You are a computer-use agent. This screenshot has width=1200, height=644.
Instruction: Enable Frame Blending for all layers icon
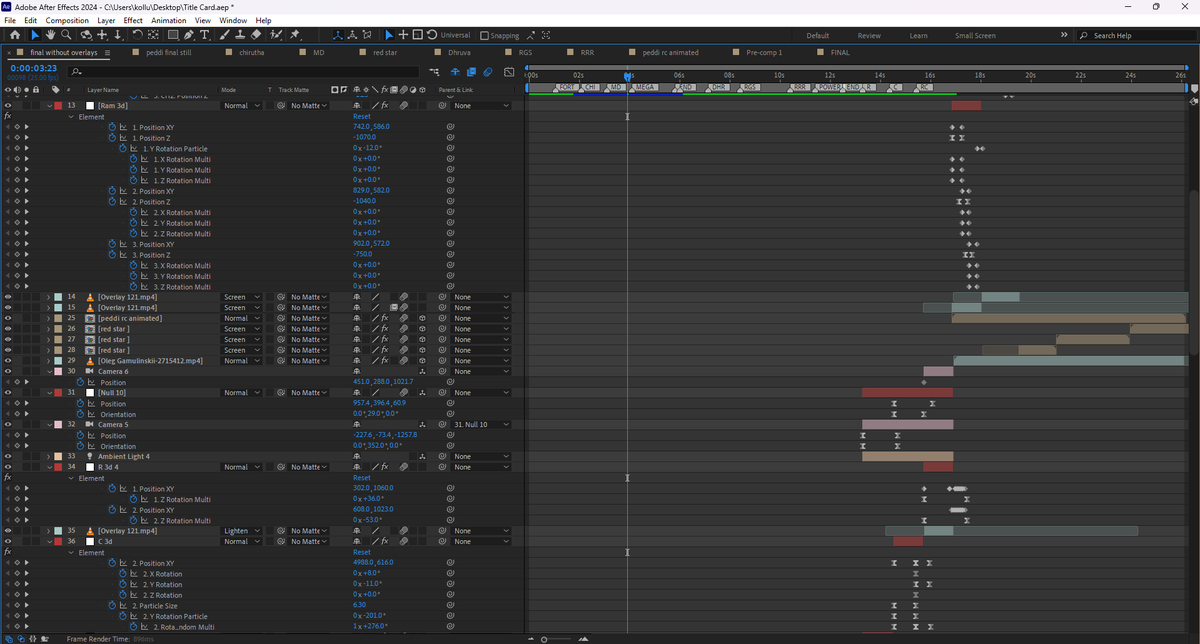pos(471,71)
